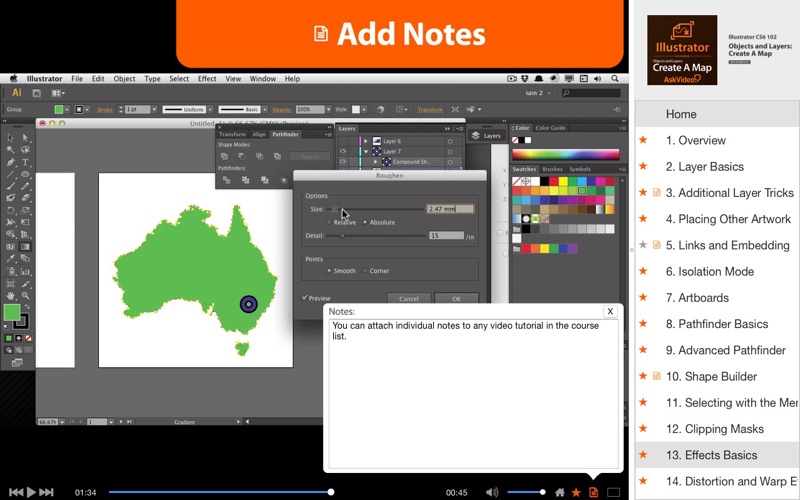Switch to the Color Guide tab
This screenshot has width=800, height=500.
(x=550, y=128)
